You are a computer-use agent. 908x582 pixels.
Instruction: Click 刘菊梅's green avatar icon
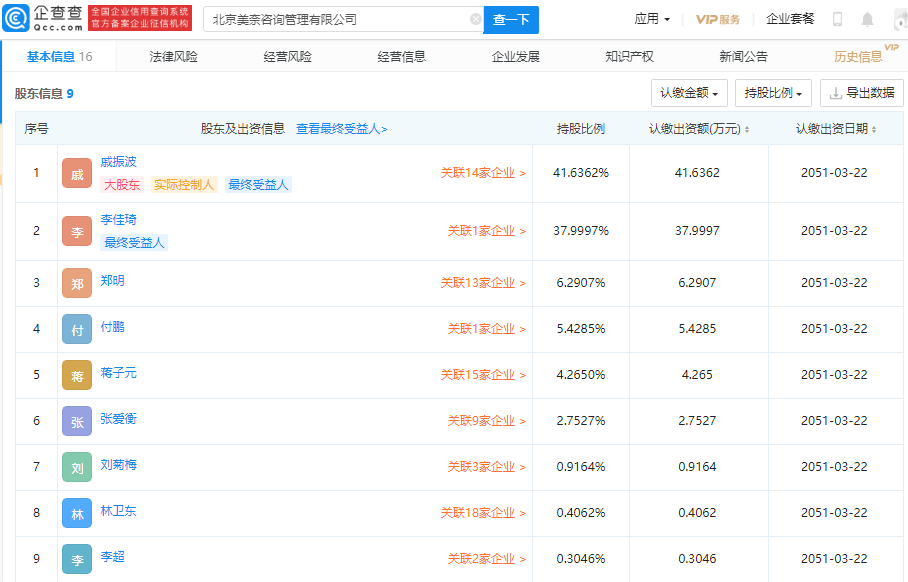click(x=77, y=467)
